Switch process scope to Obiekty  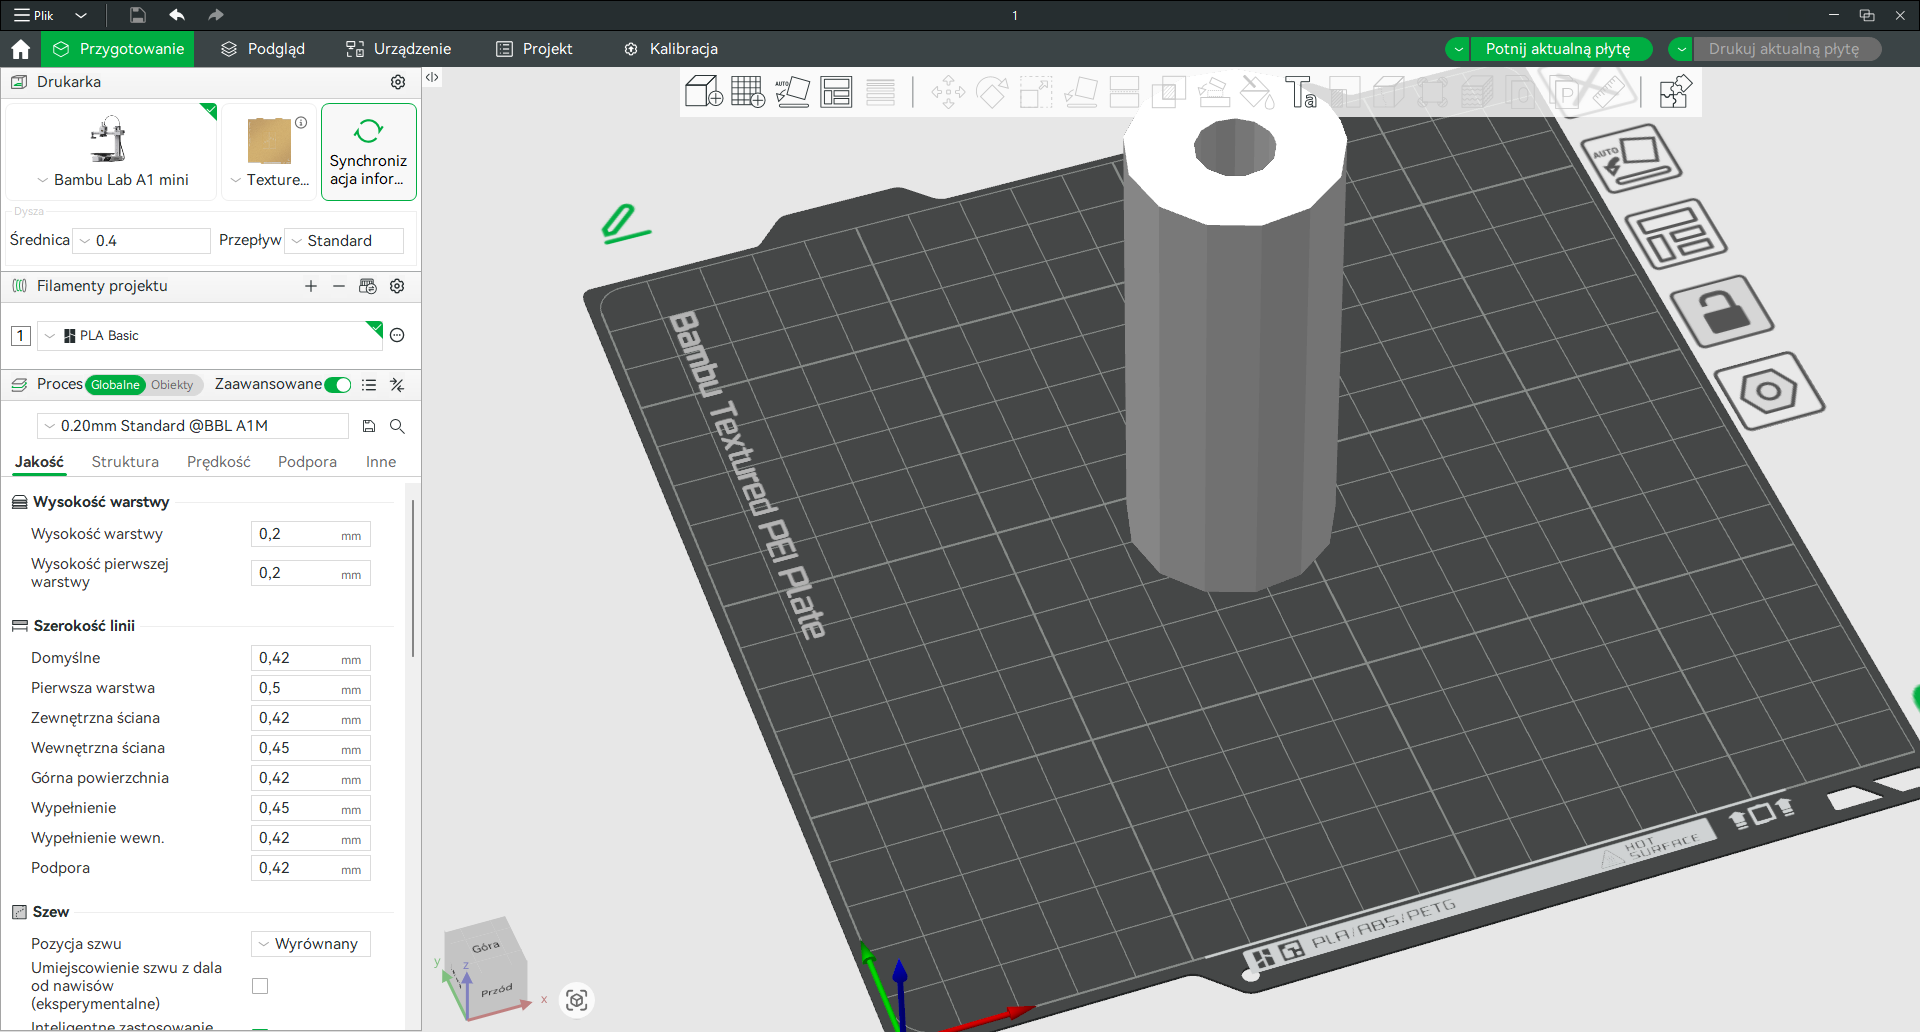tap(172, 385)
